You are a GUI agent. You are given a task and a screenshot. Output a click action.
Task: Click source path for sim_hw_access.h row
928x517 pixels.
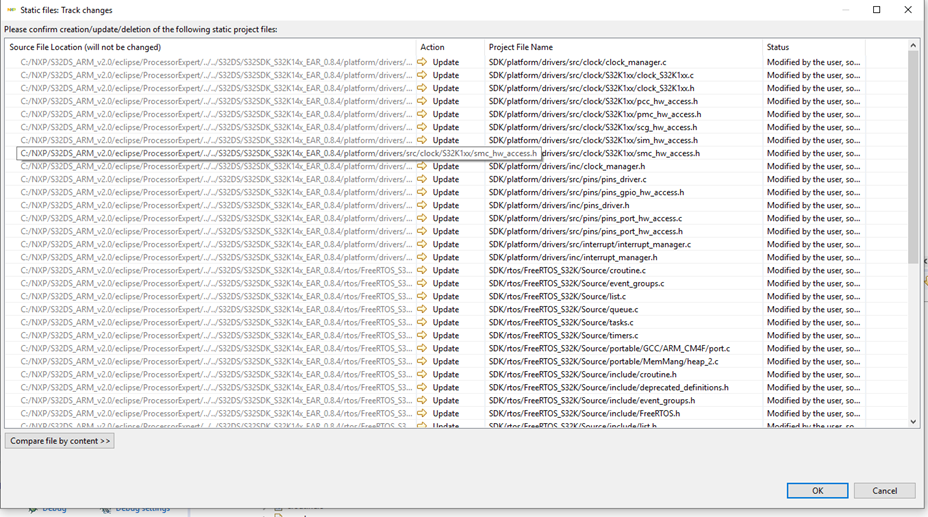[216, 140]
